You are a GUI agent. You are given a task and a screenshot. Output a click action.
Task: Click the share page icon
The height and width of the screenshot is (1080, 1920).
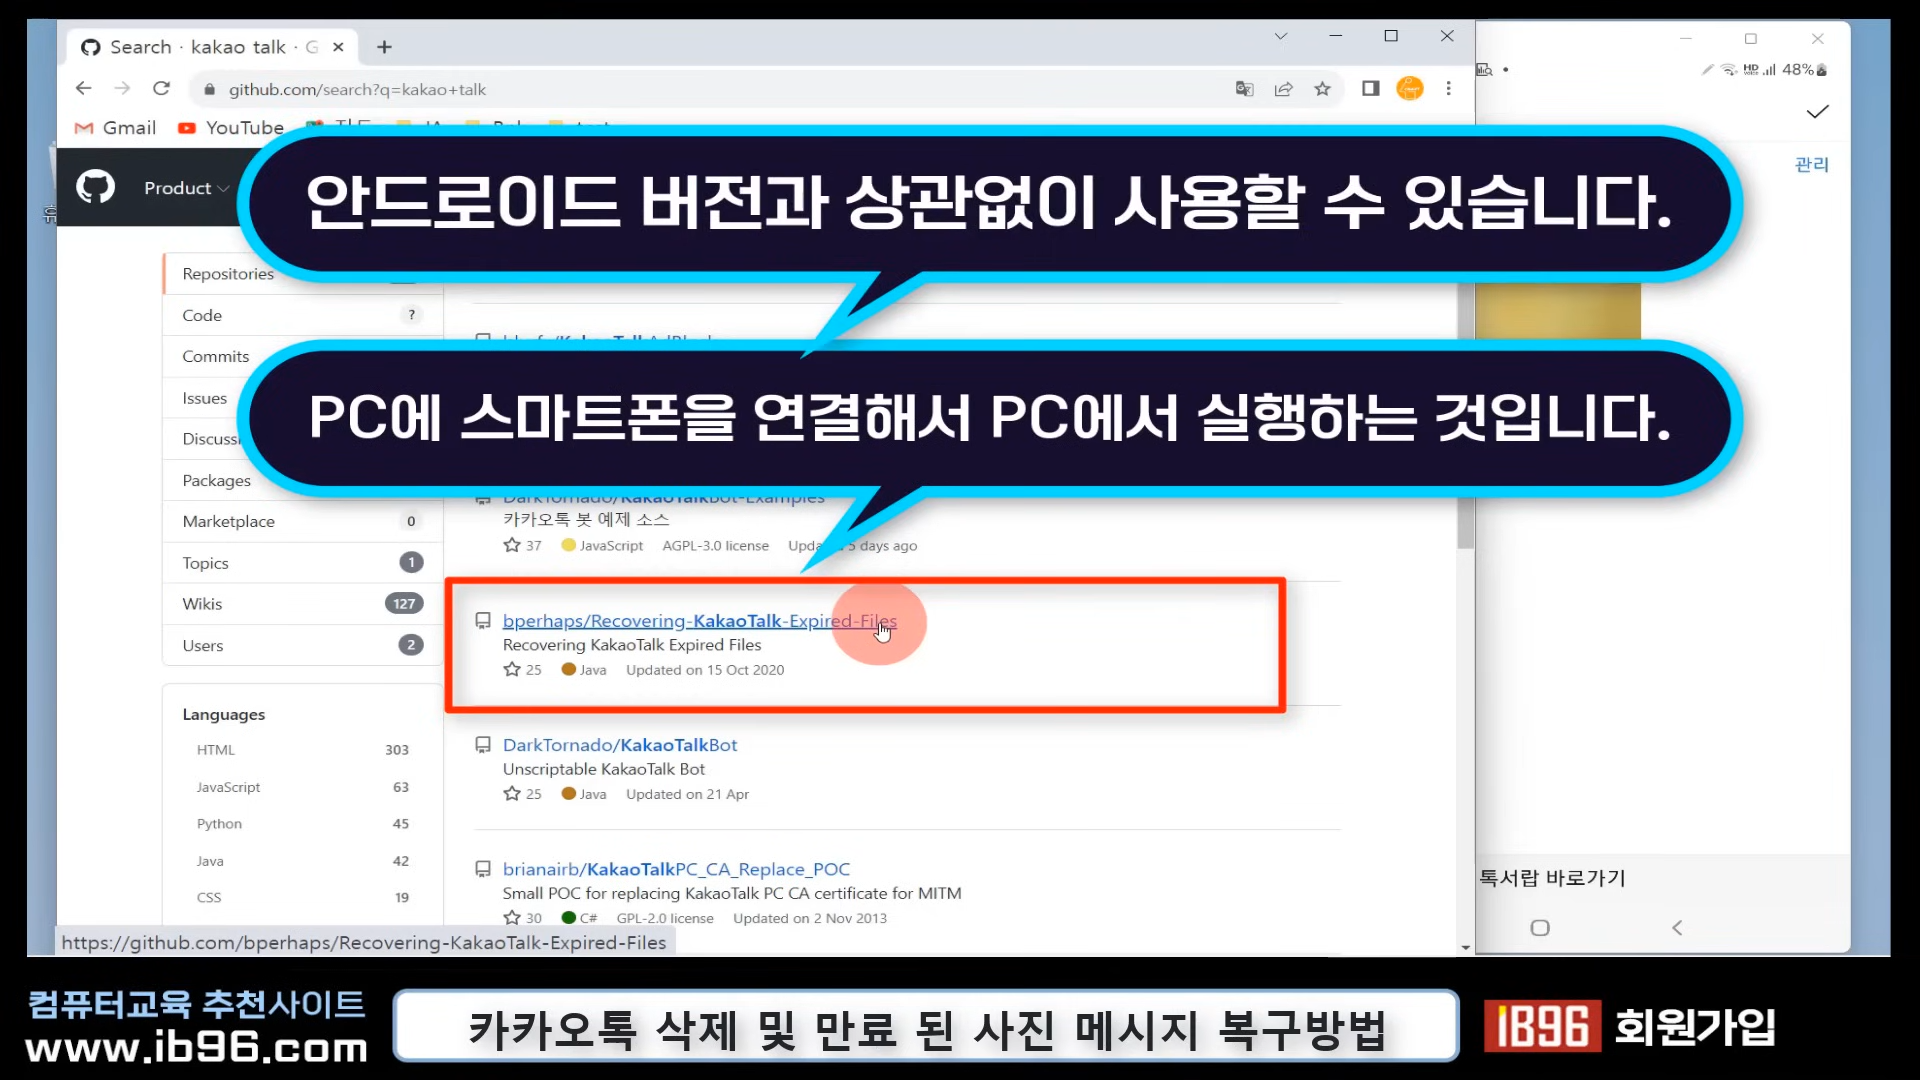tap(1283, 89)
